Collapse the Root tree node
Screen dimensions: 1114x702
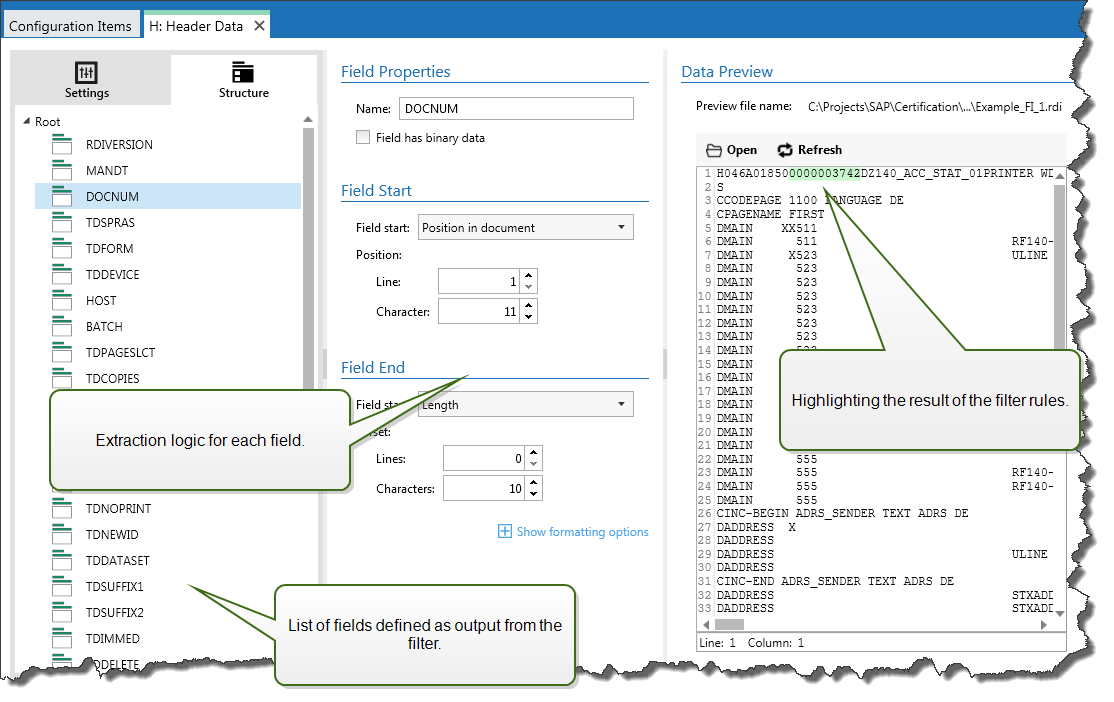click(x=25, y=122)
